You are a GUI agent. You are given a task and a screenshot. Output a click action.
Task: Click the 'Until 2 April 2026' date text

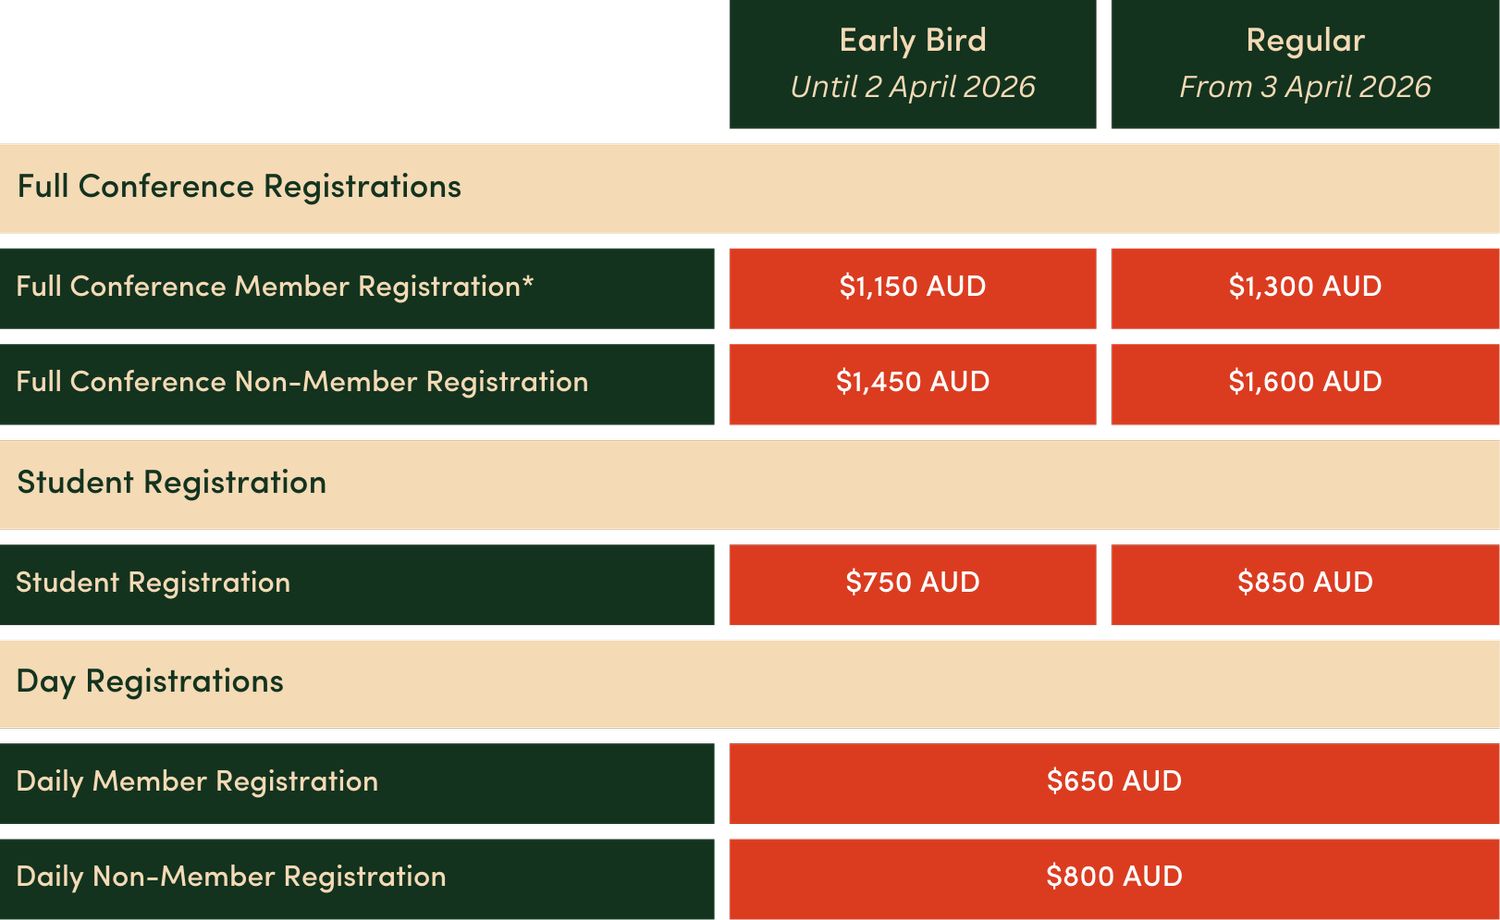tap(912, 87)
